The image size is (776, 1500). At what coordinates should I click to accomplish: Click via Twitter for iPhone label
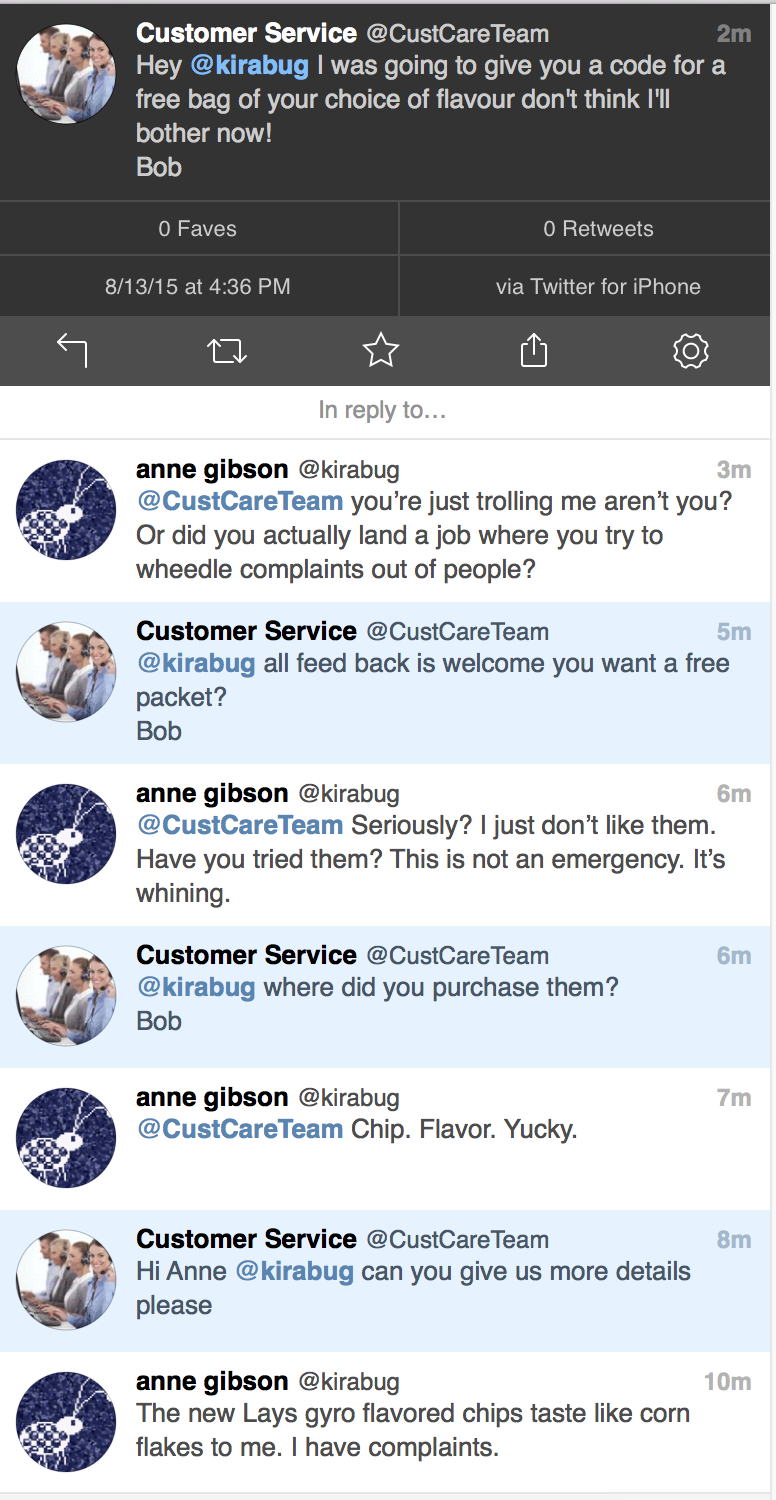(598, 287)
